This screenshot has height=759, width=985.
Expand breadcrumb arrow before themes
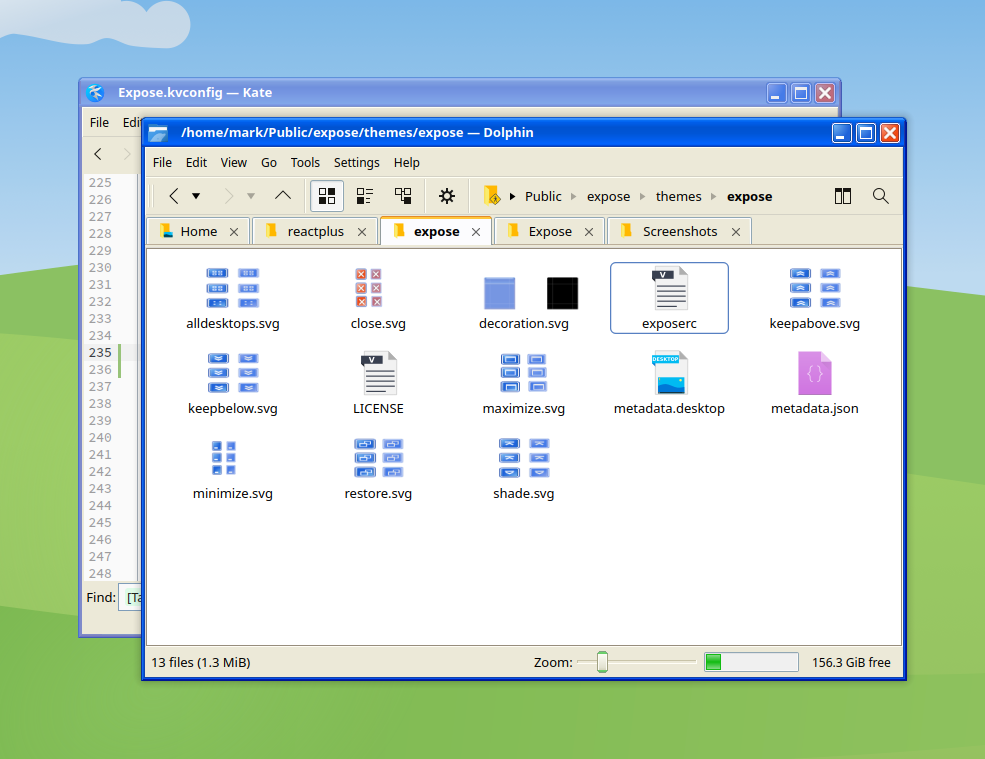643,197
